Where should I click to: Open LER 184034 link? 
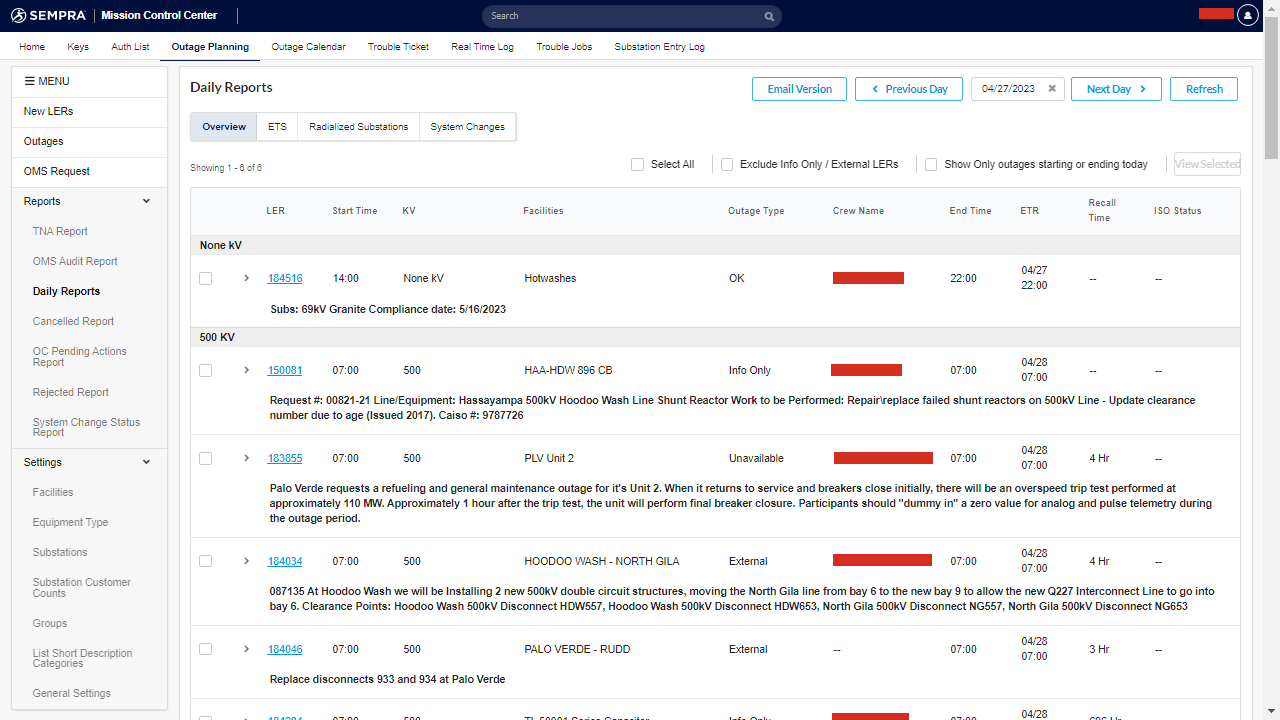click(x=285, y=561)
